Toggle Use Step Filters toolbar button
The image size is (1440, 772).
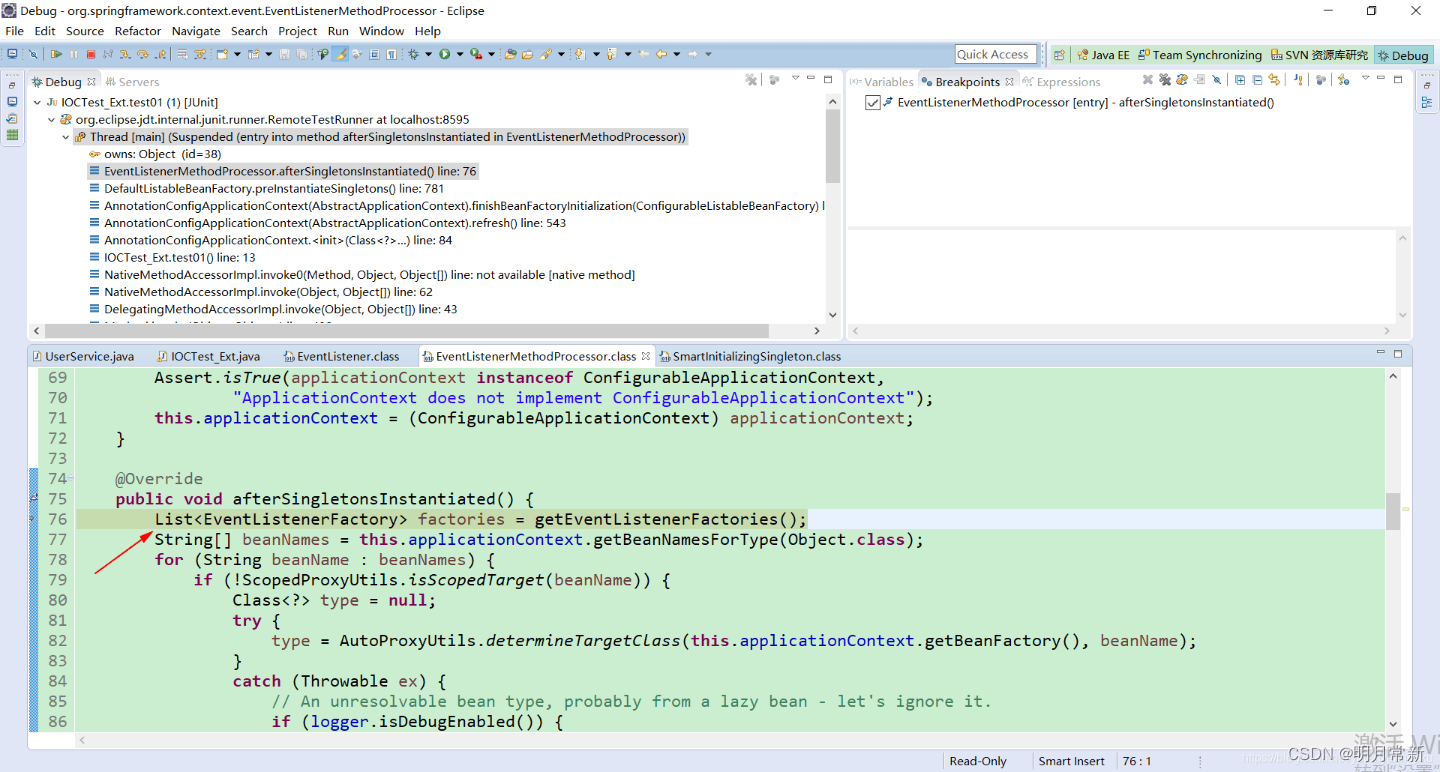pos(199,54)
